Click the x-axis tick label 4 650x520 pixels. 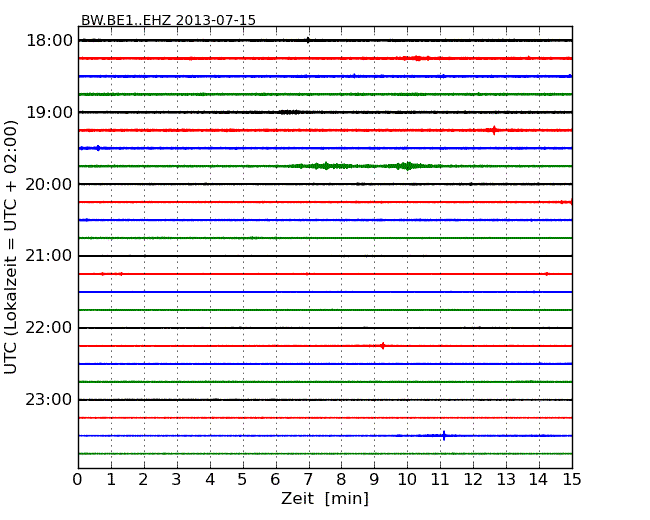pyautogui.click(x=210, y=480)
